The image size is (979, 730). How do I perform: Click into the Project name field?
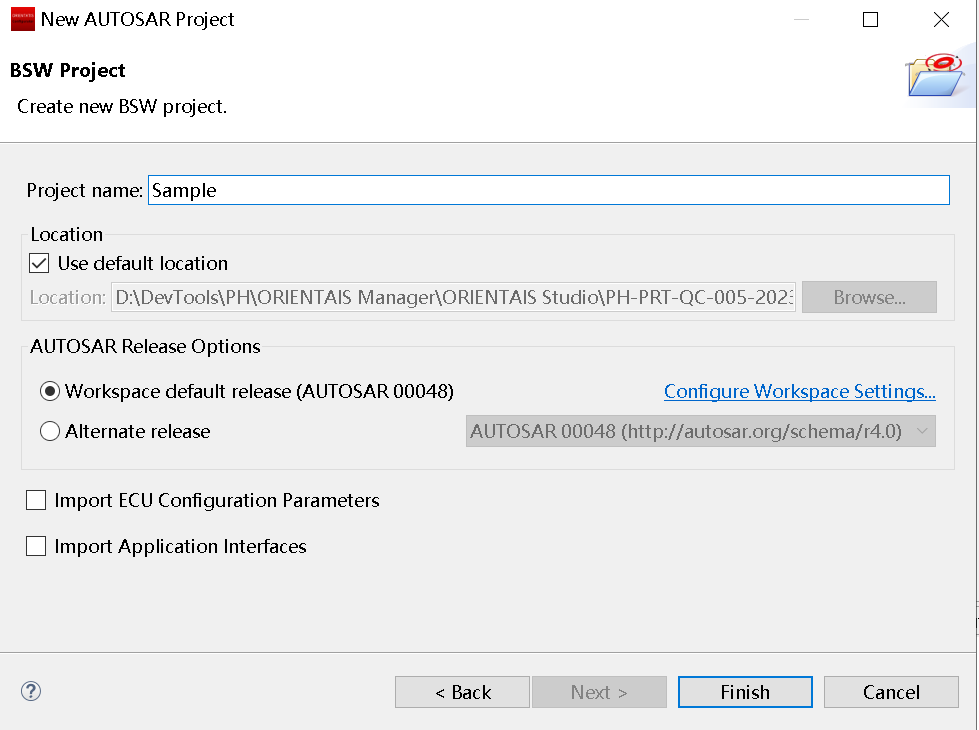548,190
